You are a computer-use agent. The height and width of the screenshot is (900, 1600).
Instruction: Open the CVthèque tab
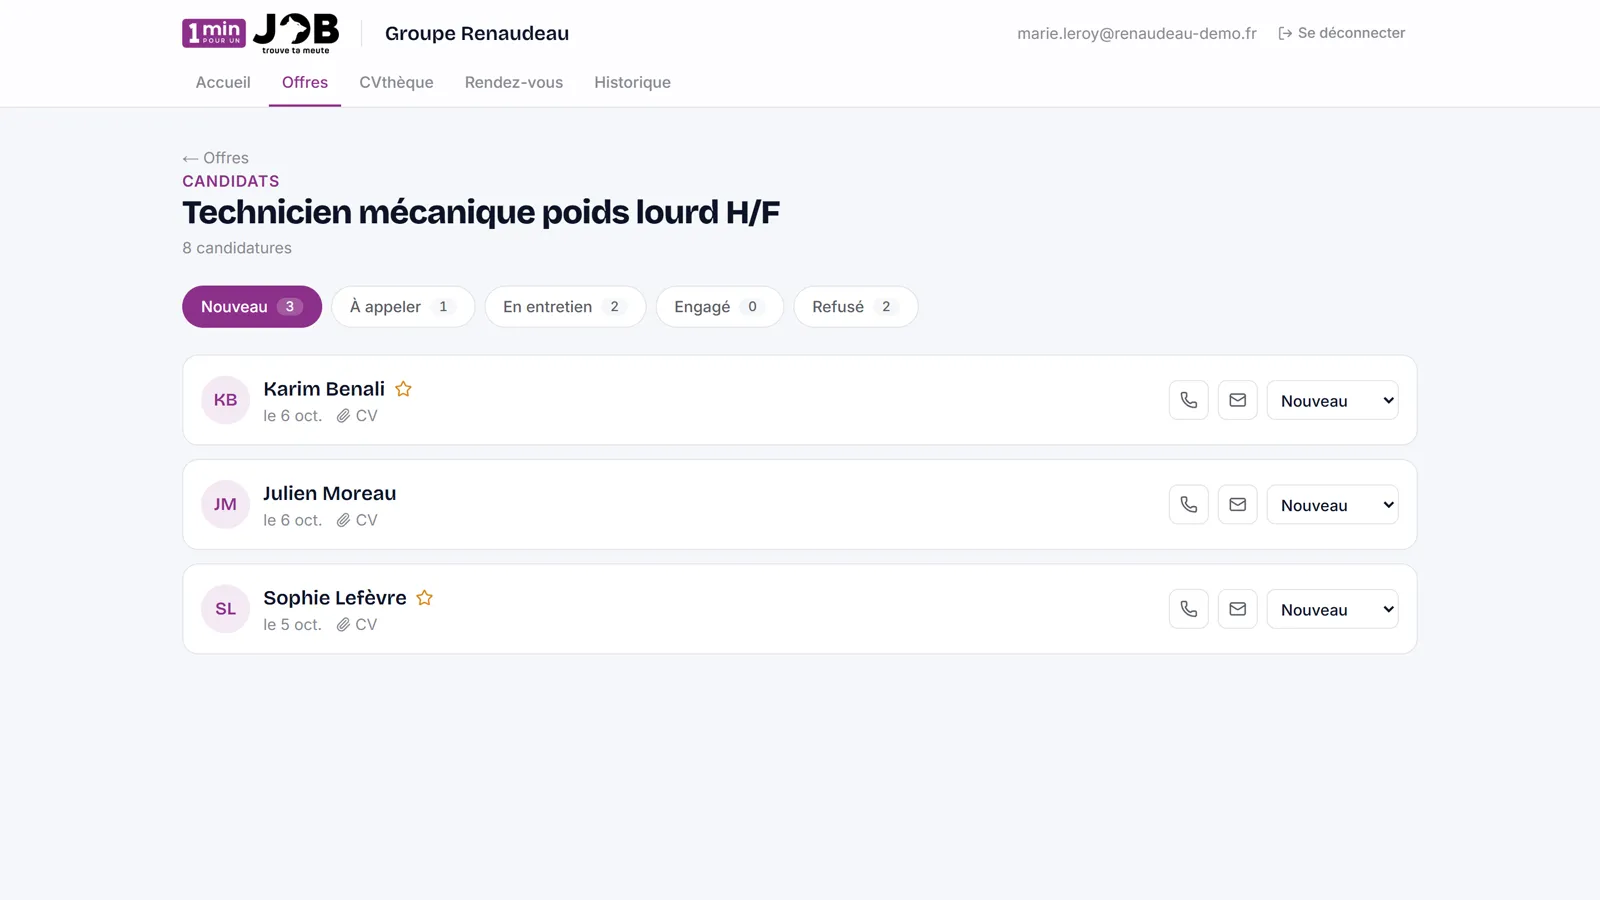tap(396, 83)
